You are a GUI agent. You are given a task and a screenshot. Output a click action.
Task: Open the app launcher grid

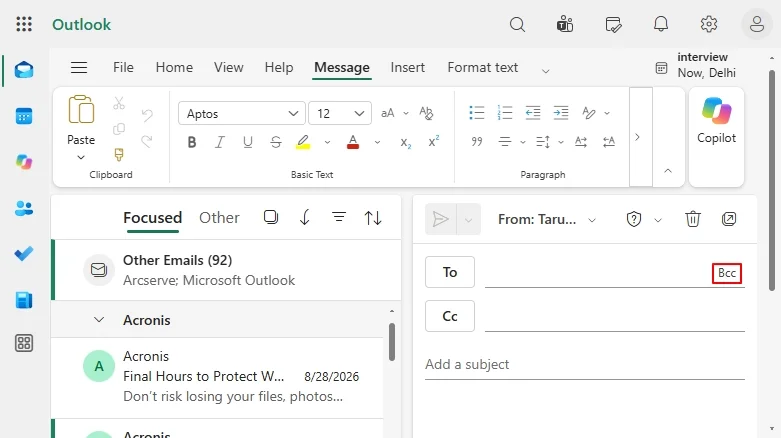point(24,24)
